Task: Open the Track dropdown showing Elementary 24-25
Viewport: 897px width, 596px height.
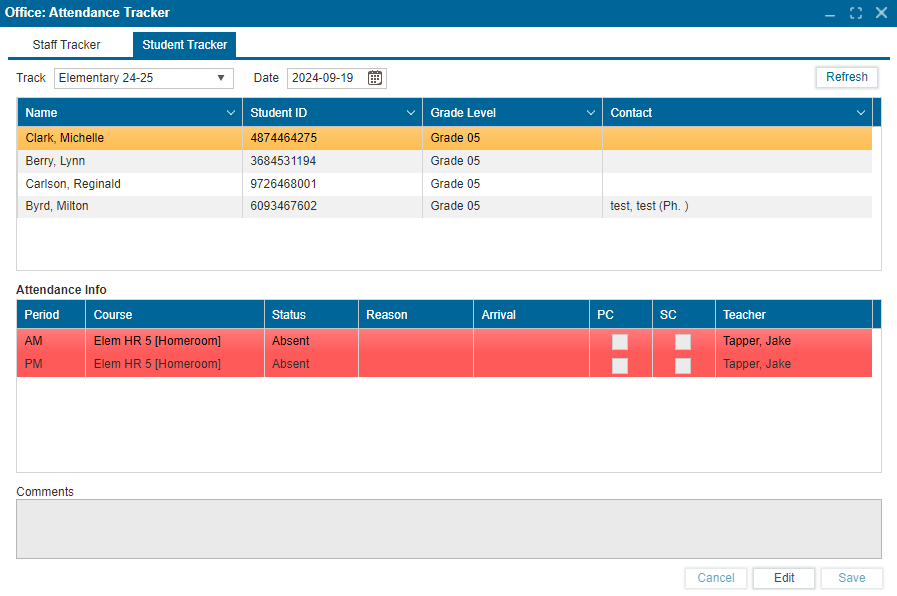Action: coord(221,78)
